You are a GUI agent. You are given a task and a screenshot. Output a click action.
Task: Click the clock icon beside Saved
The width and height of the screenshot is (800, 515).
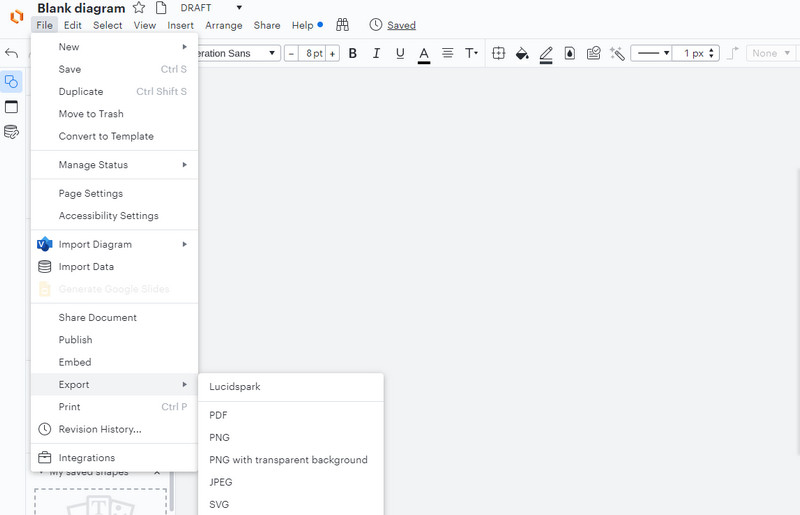376,24
